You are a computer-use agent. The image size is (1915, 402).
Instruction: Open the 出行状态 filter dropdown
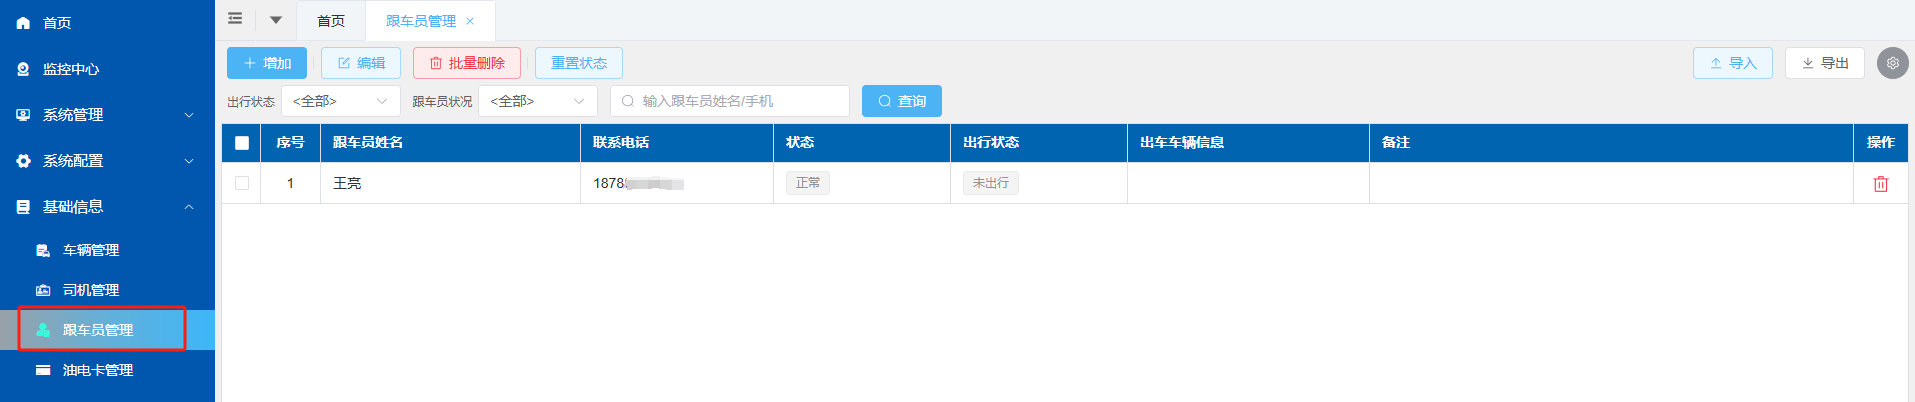point(341,101)
